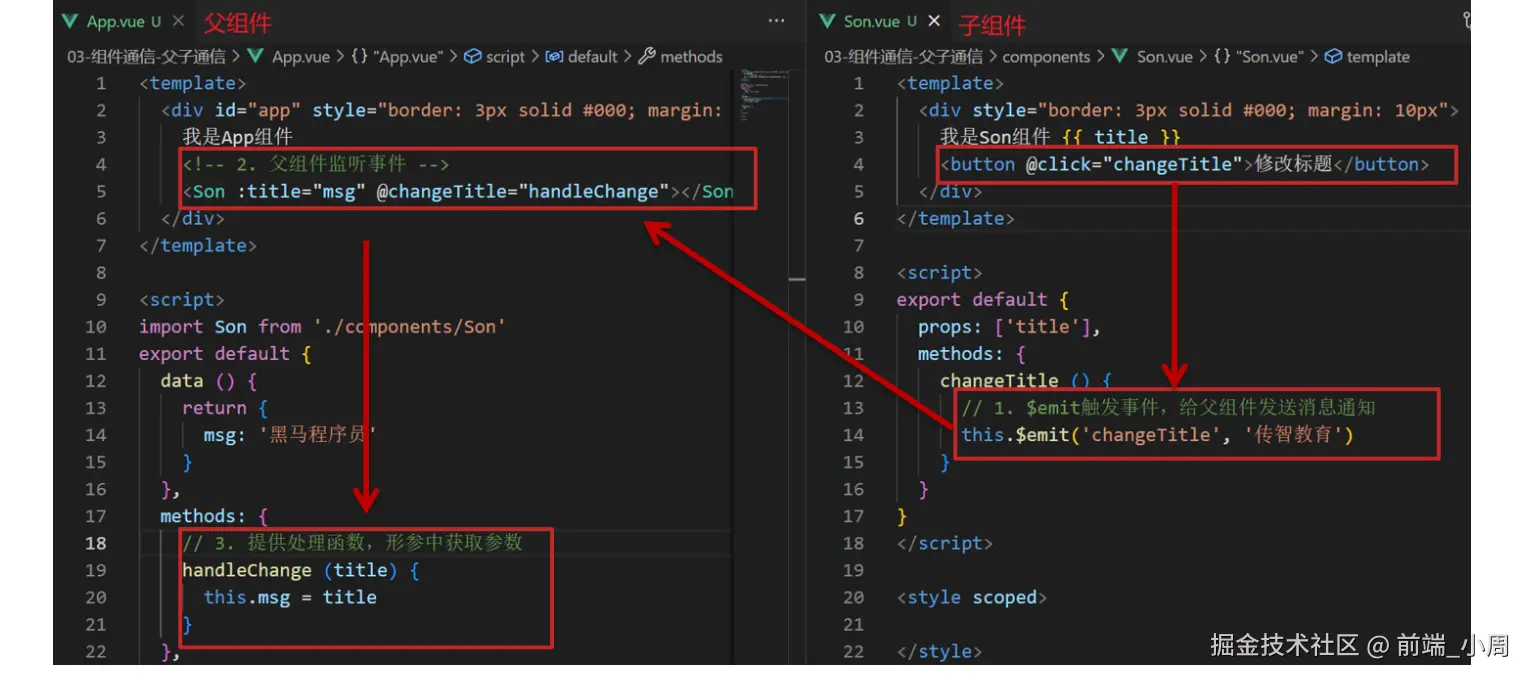Click '<Son :title="msg"' tag in App.vue
The height and width of the screenshot is (680, 1531).
[x=458, y=192]
